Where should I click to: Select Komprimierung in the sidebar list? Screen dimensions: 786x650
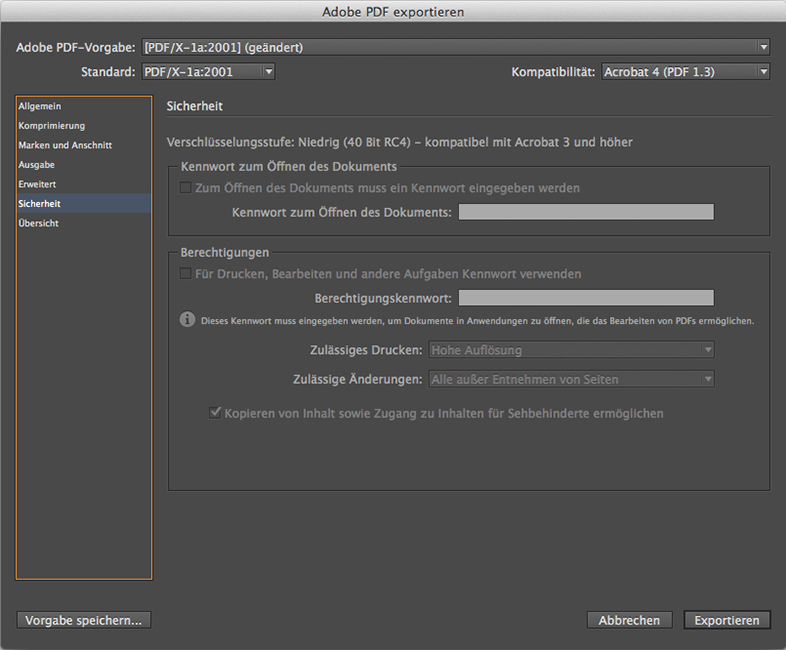pyautogui.click(x=84, y=126)
